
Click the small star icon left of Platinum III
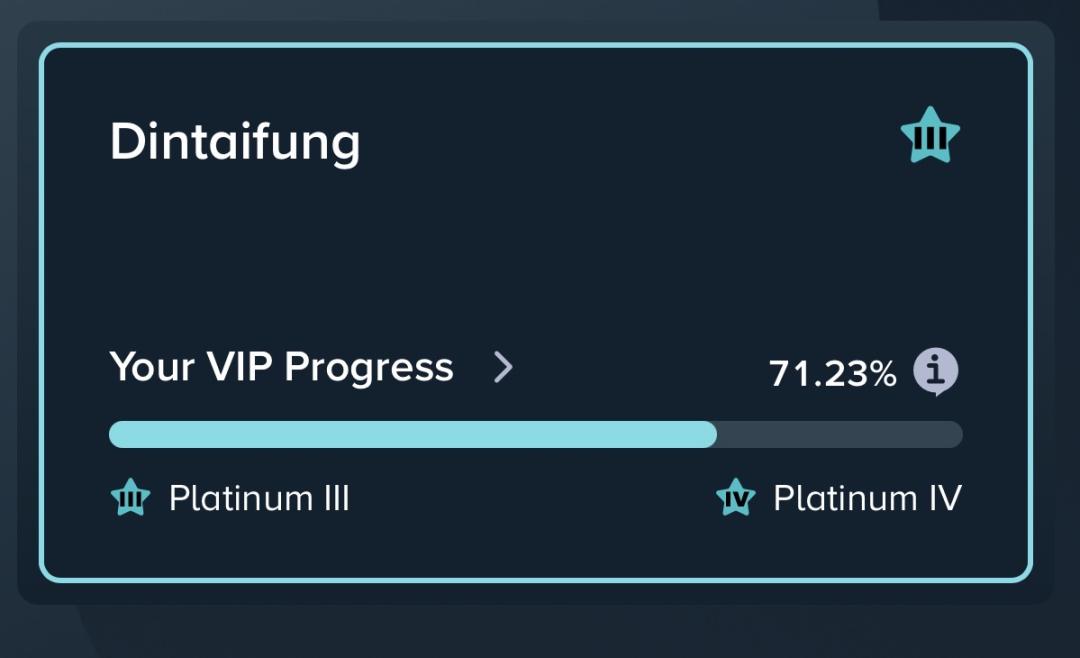130,498
